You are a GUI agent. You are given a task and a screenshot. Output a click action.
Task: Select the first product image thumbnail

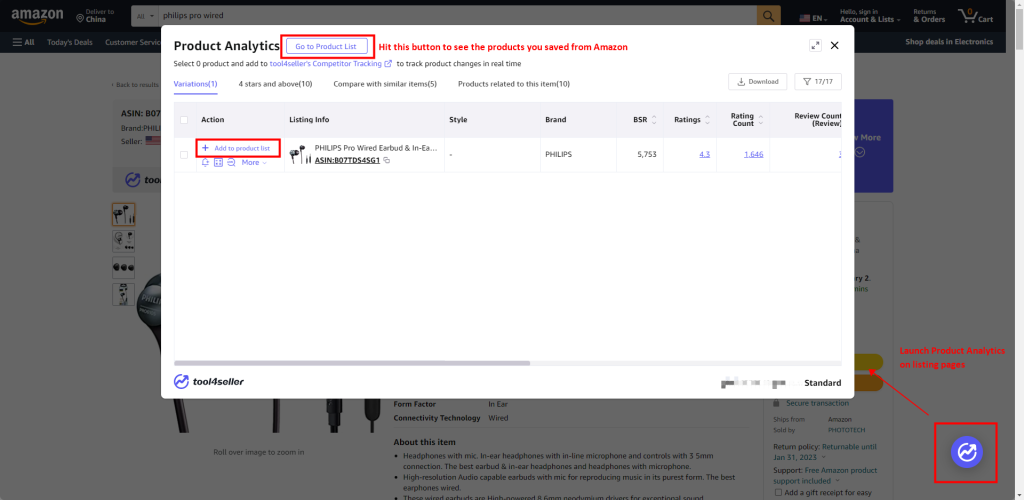123,214
